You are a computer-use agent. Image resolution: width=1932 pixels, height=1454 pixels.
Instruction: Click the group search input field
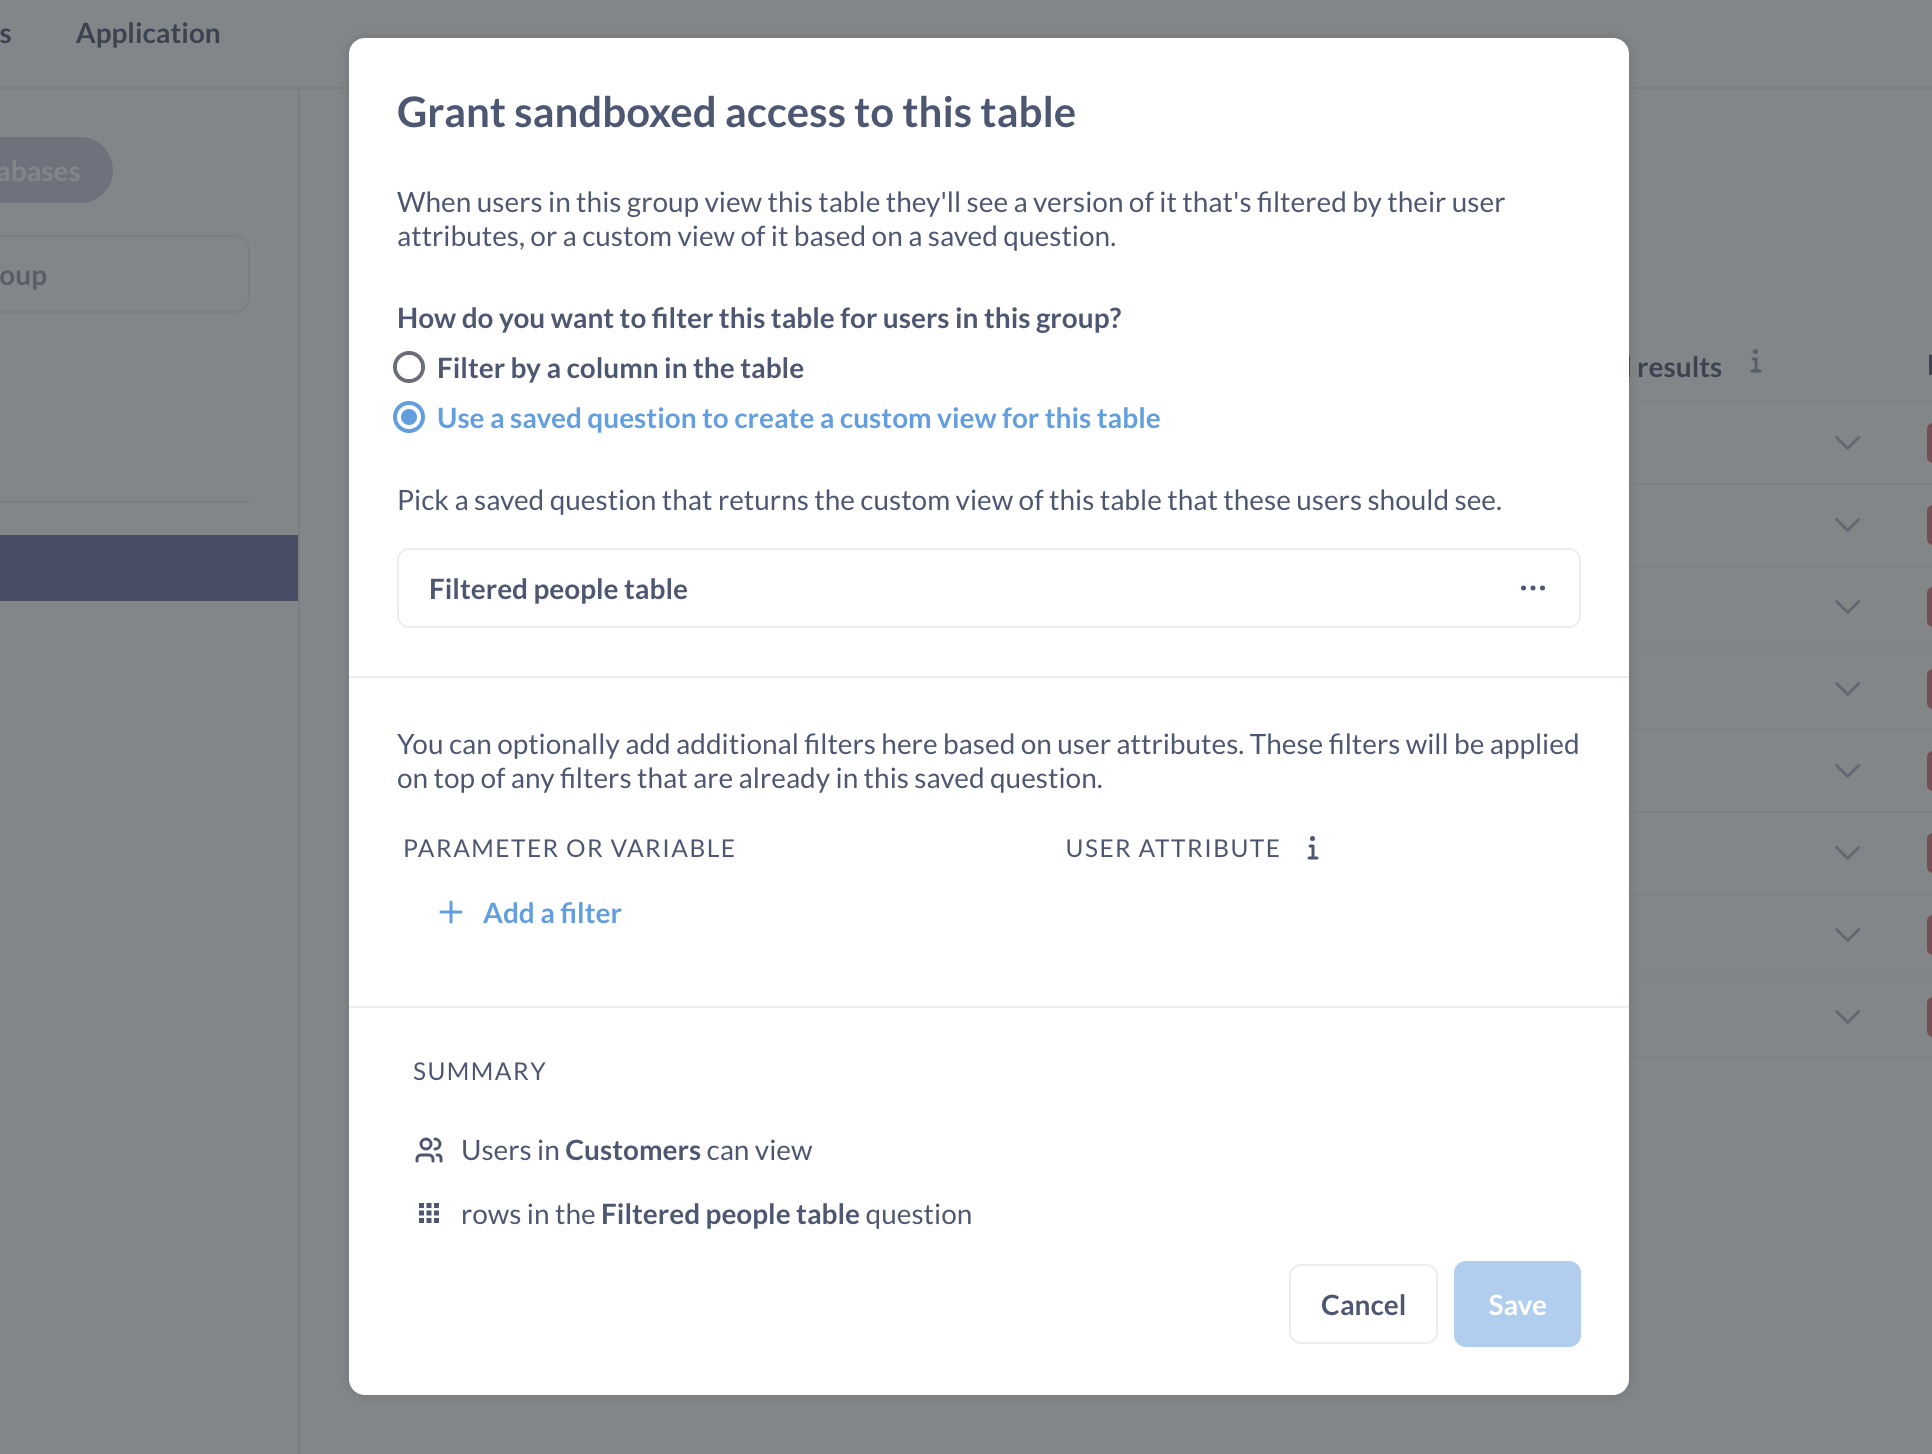click(120, 275)
